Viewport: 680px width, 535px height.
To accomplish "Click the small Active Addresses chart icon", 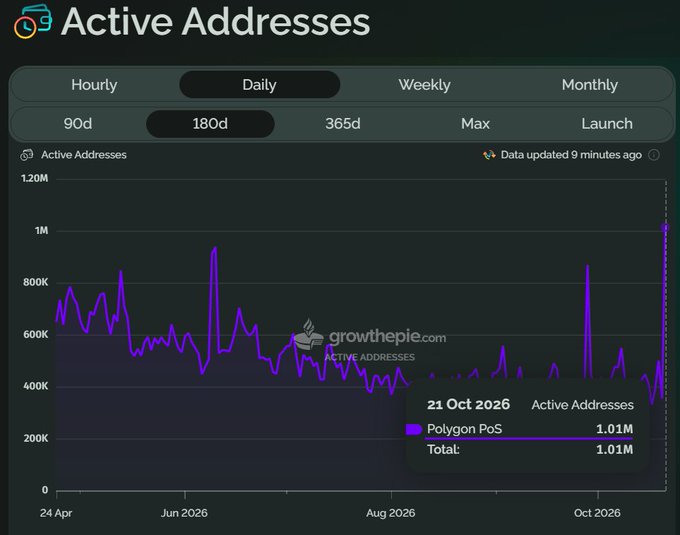I will 27,155.
